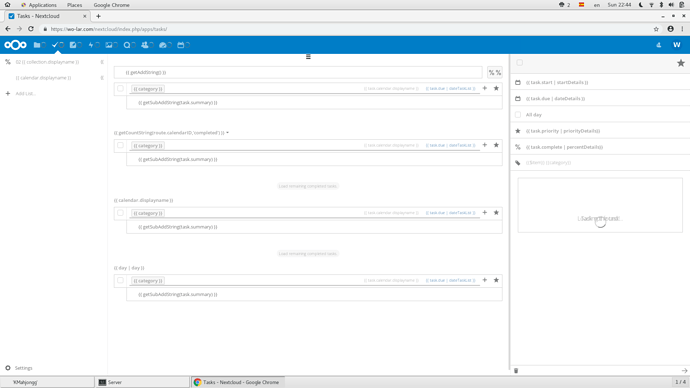This screenshot has height=388, width=690.
Task: Click the trash icon in details panel
Action: pos(516,371)
